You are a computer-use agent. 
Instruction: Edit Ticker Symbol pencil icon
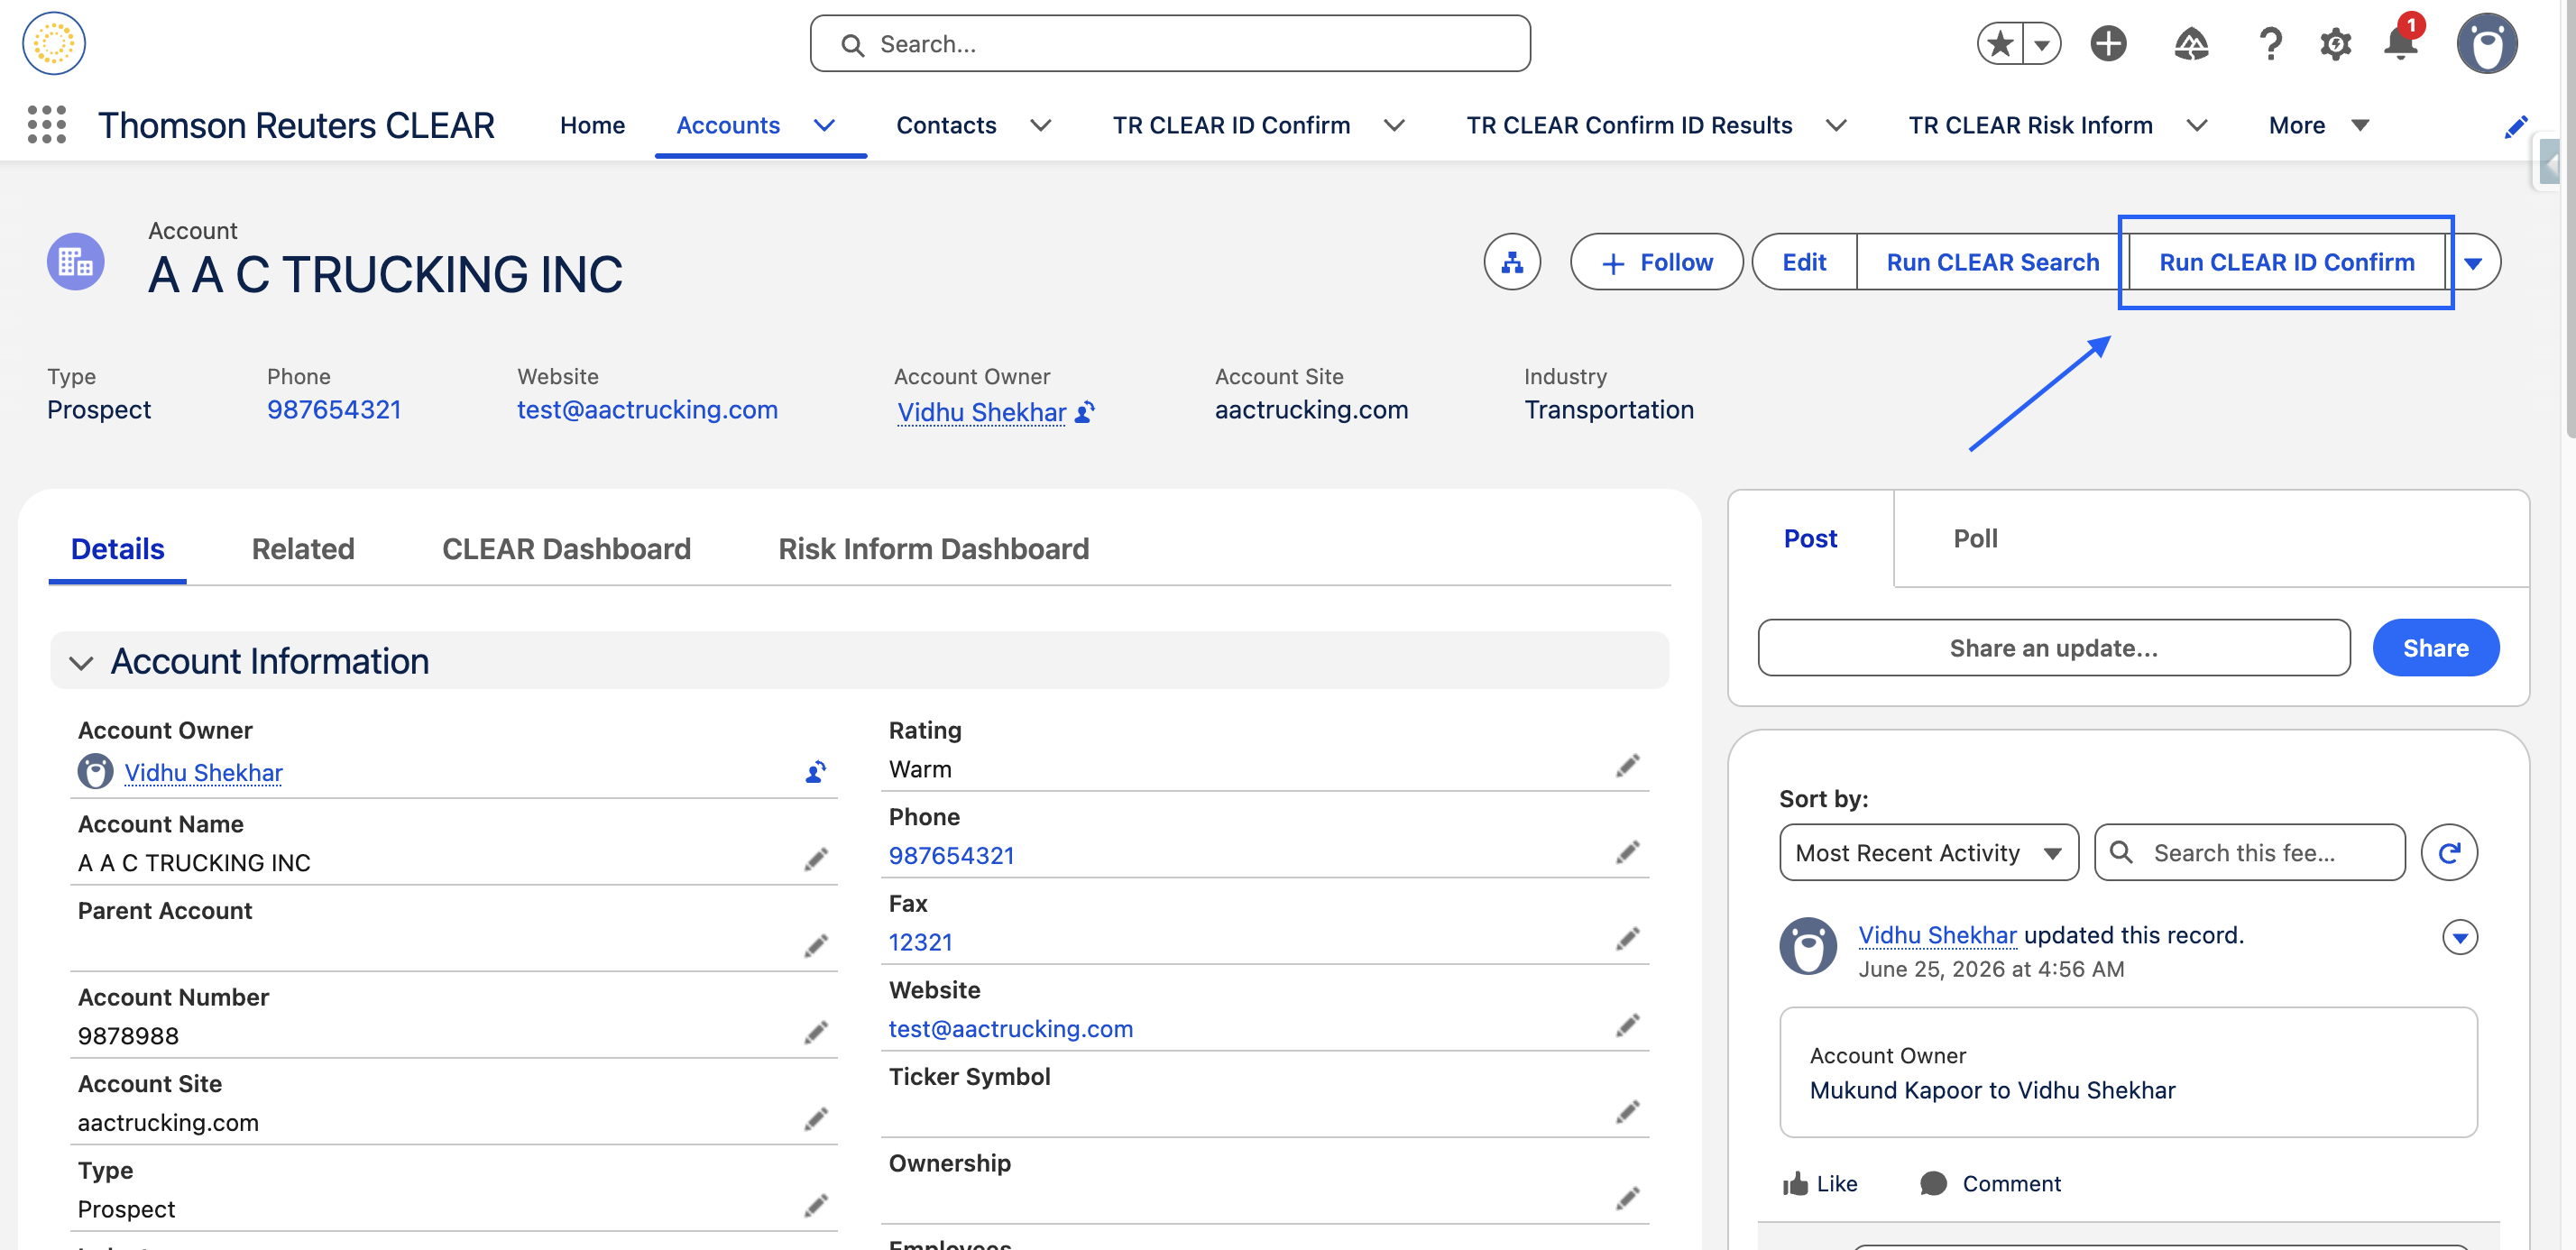tap(1628, 1112)
